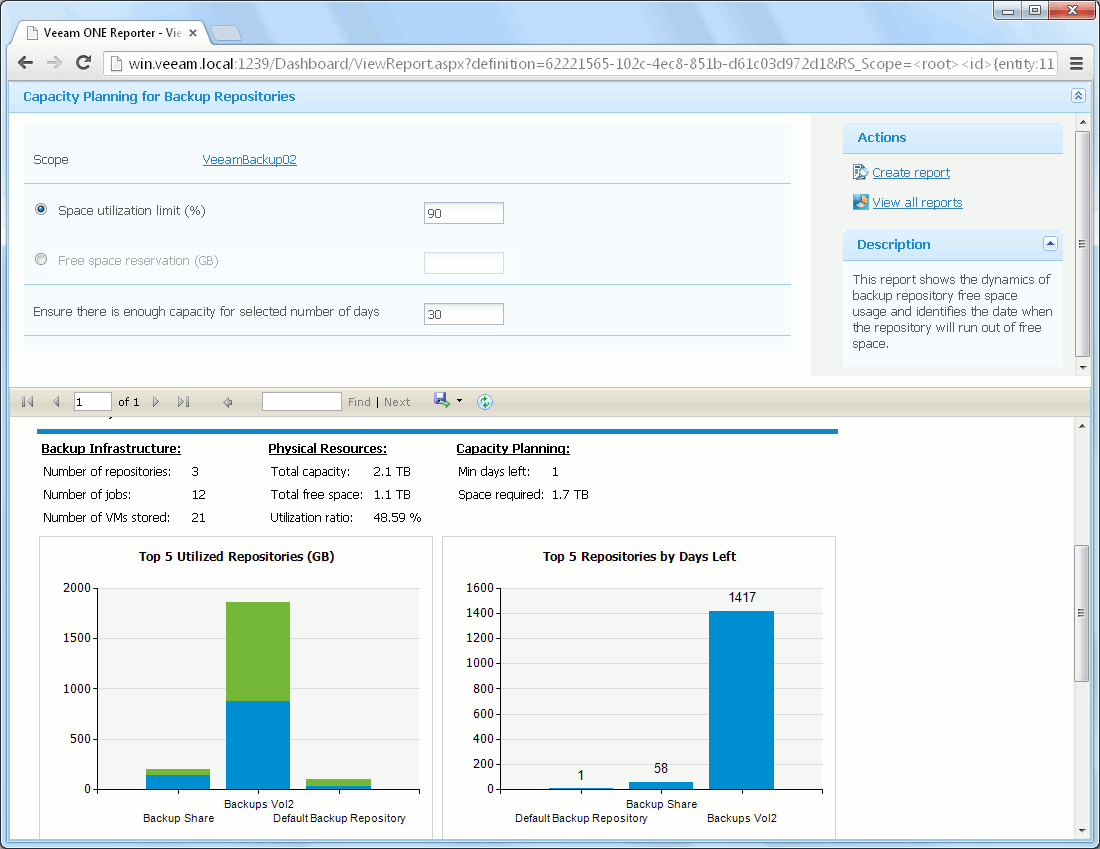1100x849 pixels.
Task: Open the VeeamBackup02 scope link
Action: pyautogui.click(x=249, y=159)
